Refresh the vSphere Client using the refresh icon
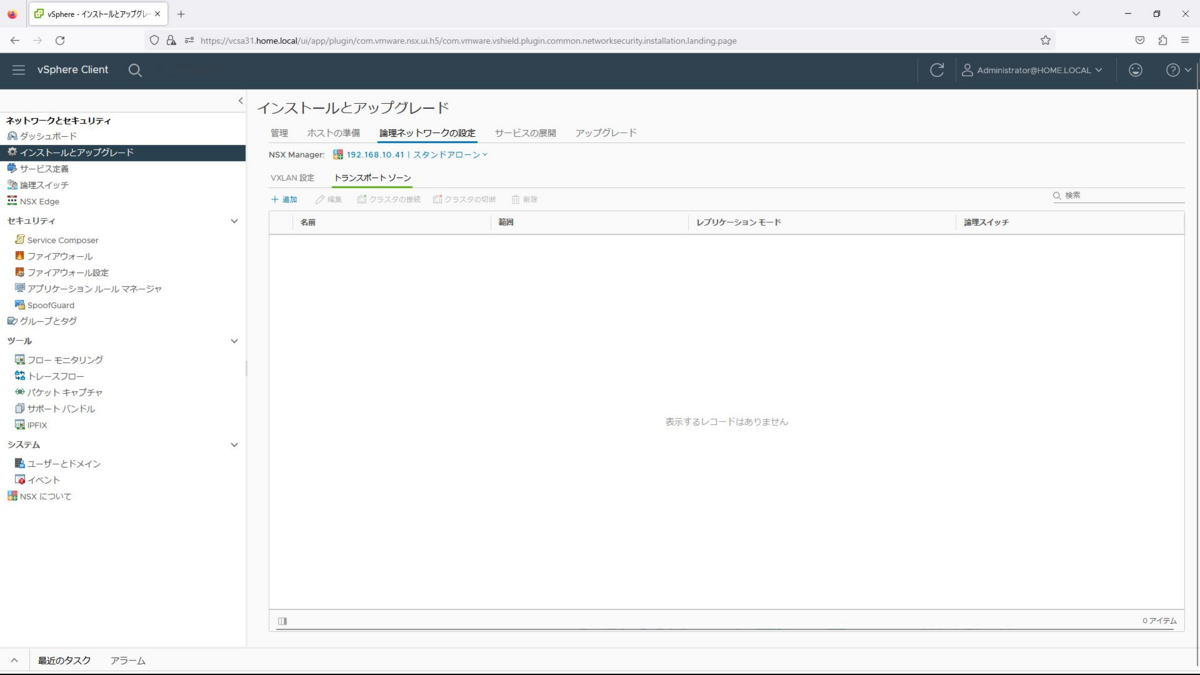 937,70
